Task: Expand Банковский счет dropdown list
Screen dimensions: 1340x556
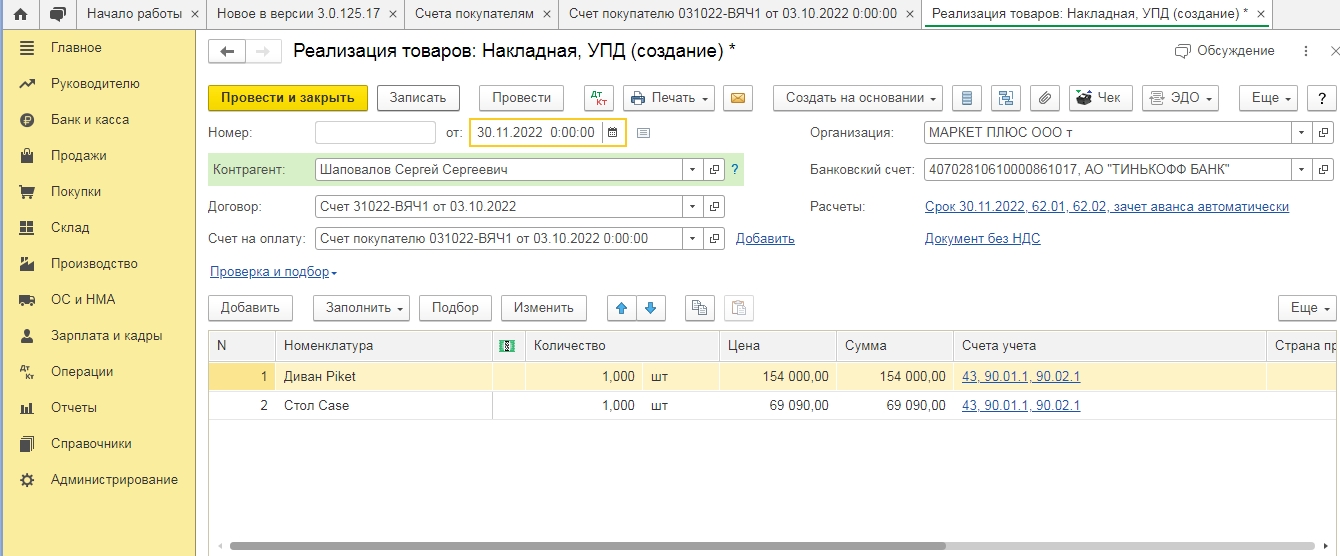Action: point(1301,170)
